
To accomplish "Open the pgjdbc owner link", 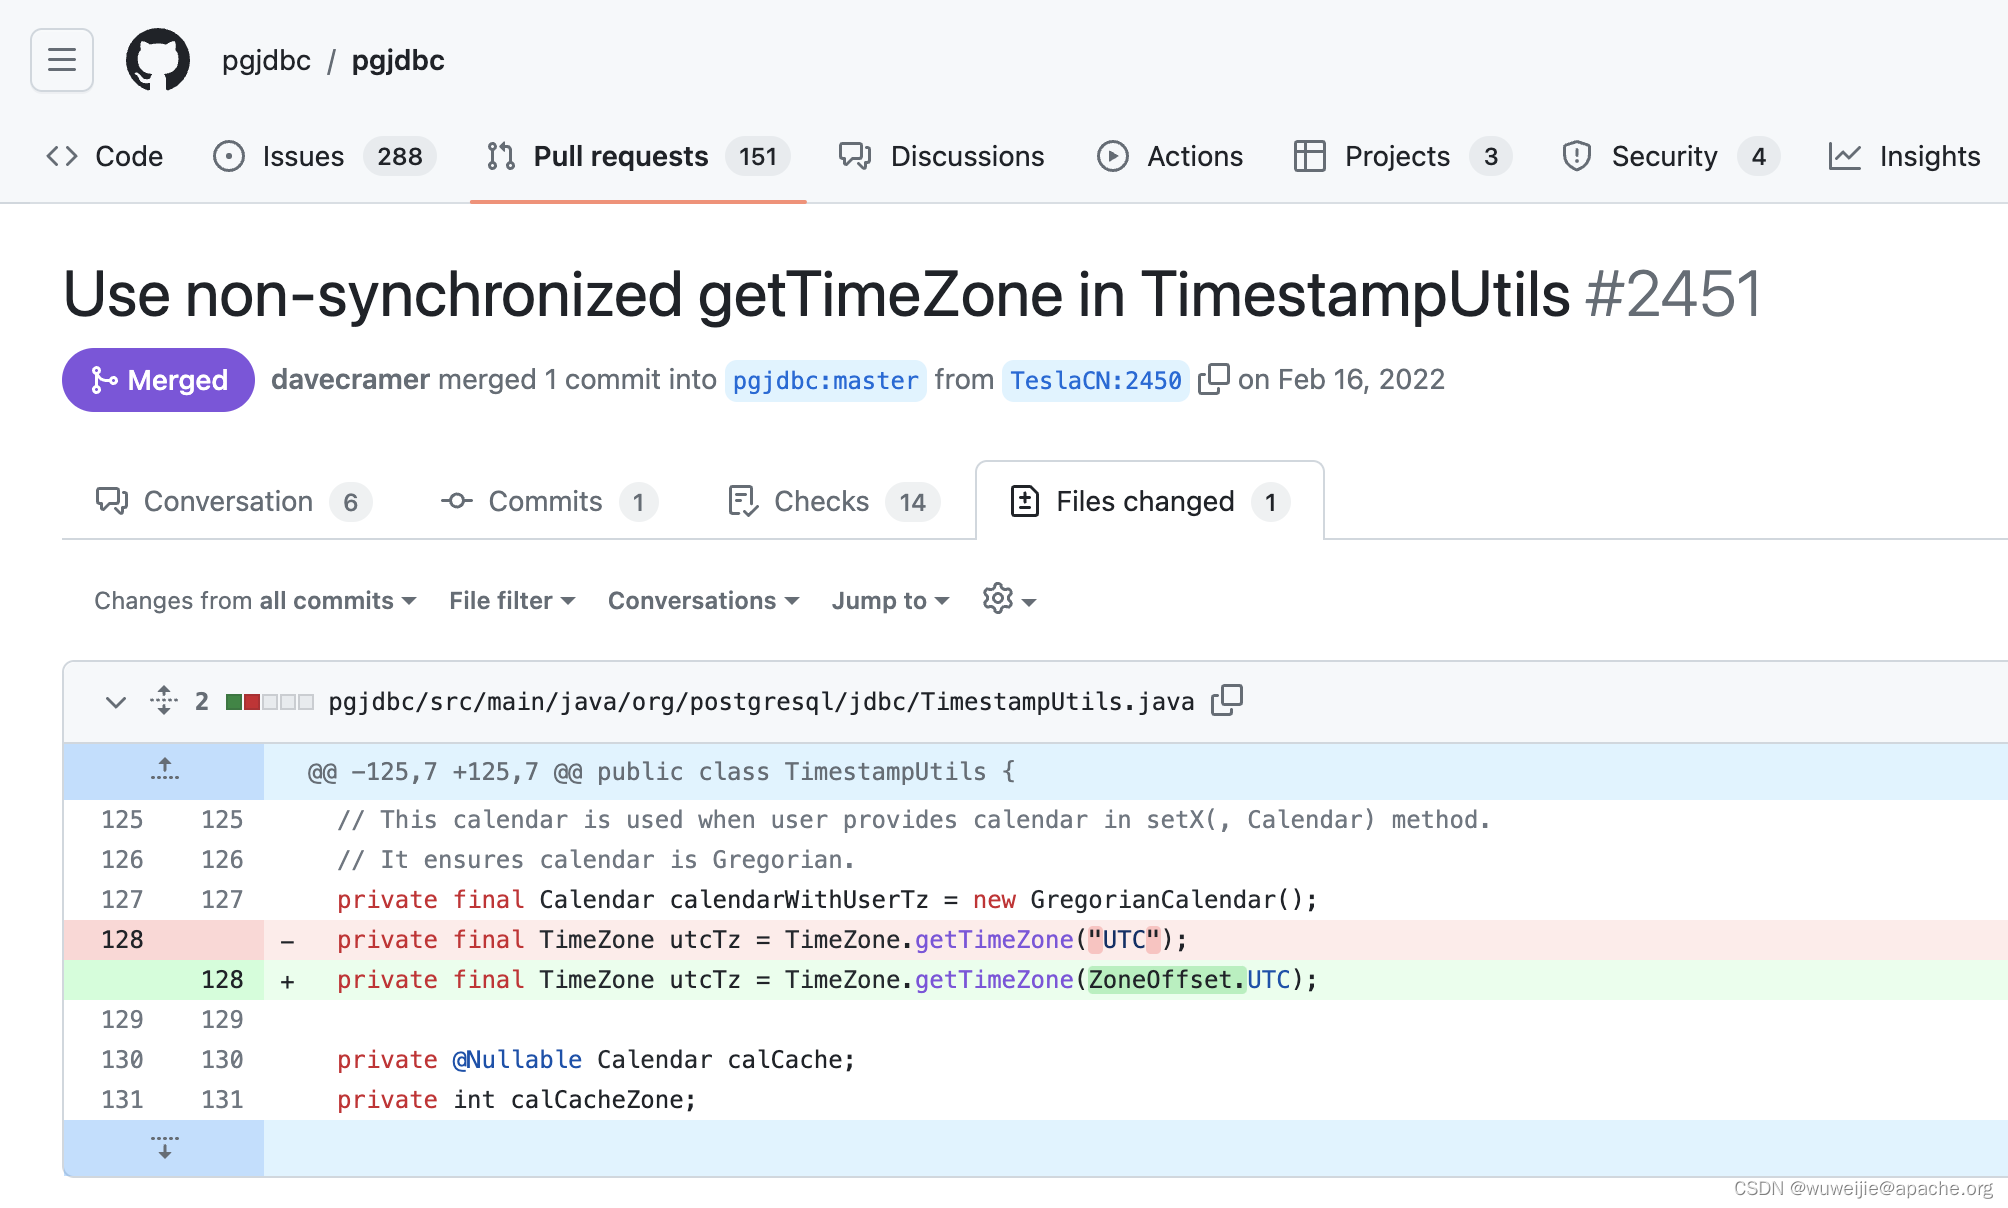I will pos(266,60).
